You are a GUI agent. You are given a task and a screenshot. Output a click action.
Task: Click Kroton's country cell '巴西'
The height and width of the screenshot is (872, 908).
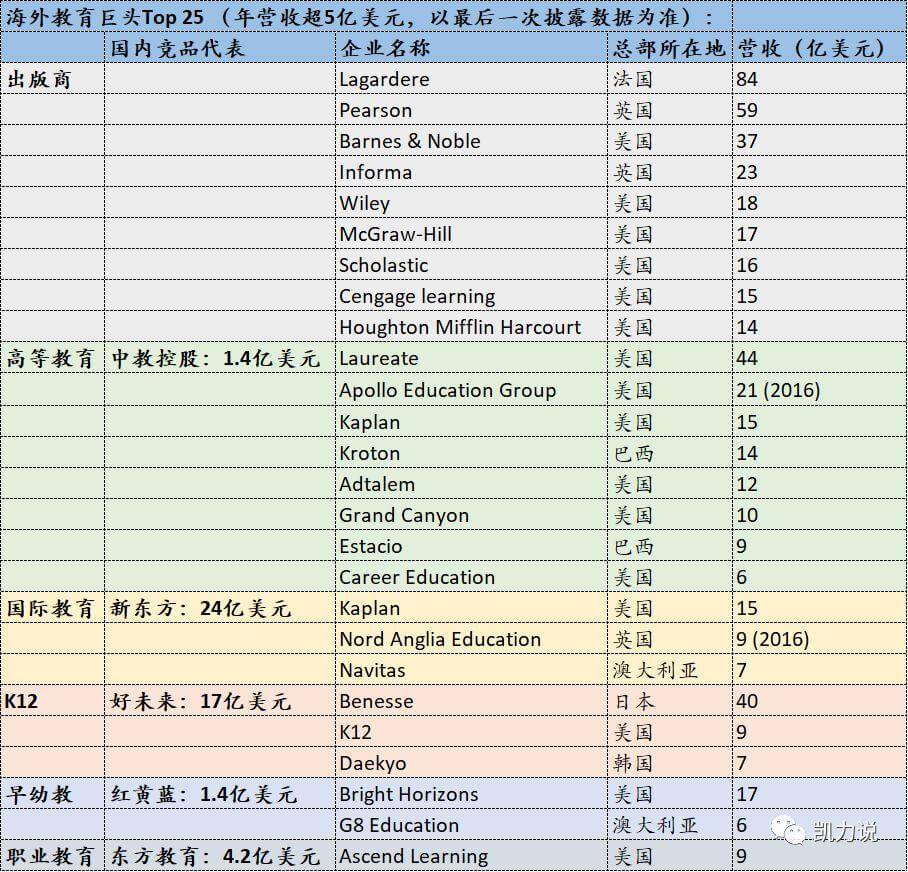click(670, 453)
